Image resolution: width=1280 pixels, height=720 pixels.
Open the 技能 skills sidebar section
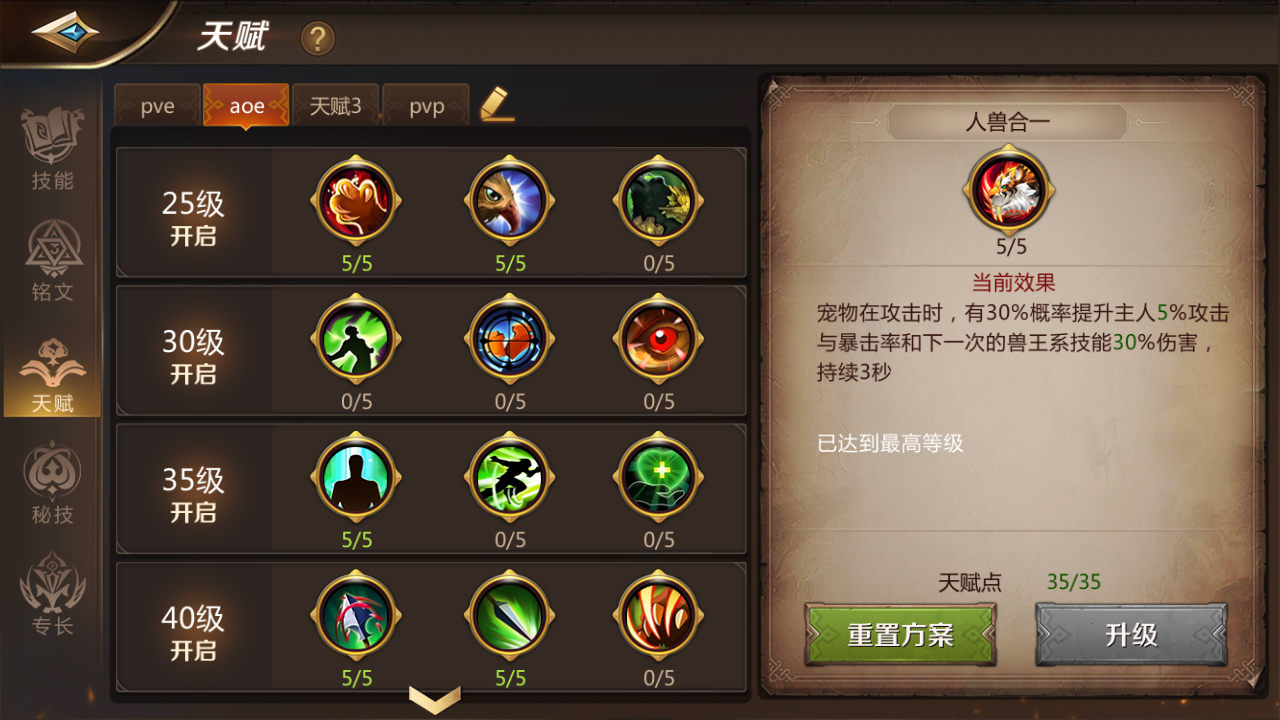click(x=52, y=150)
